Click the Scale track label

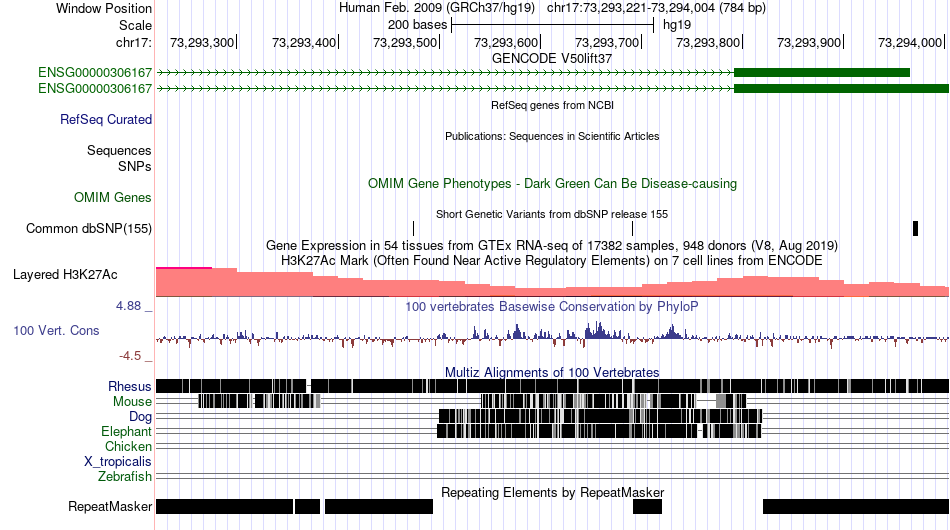point(135,25)
